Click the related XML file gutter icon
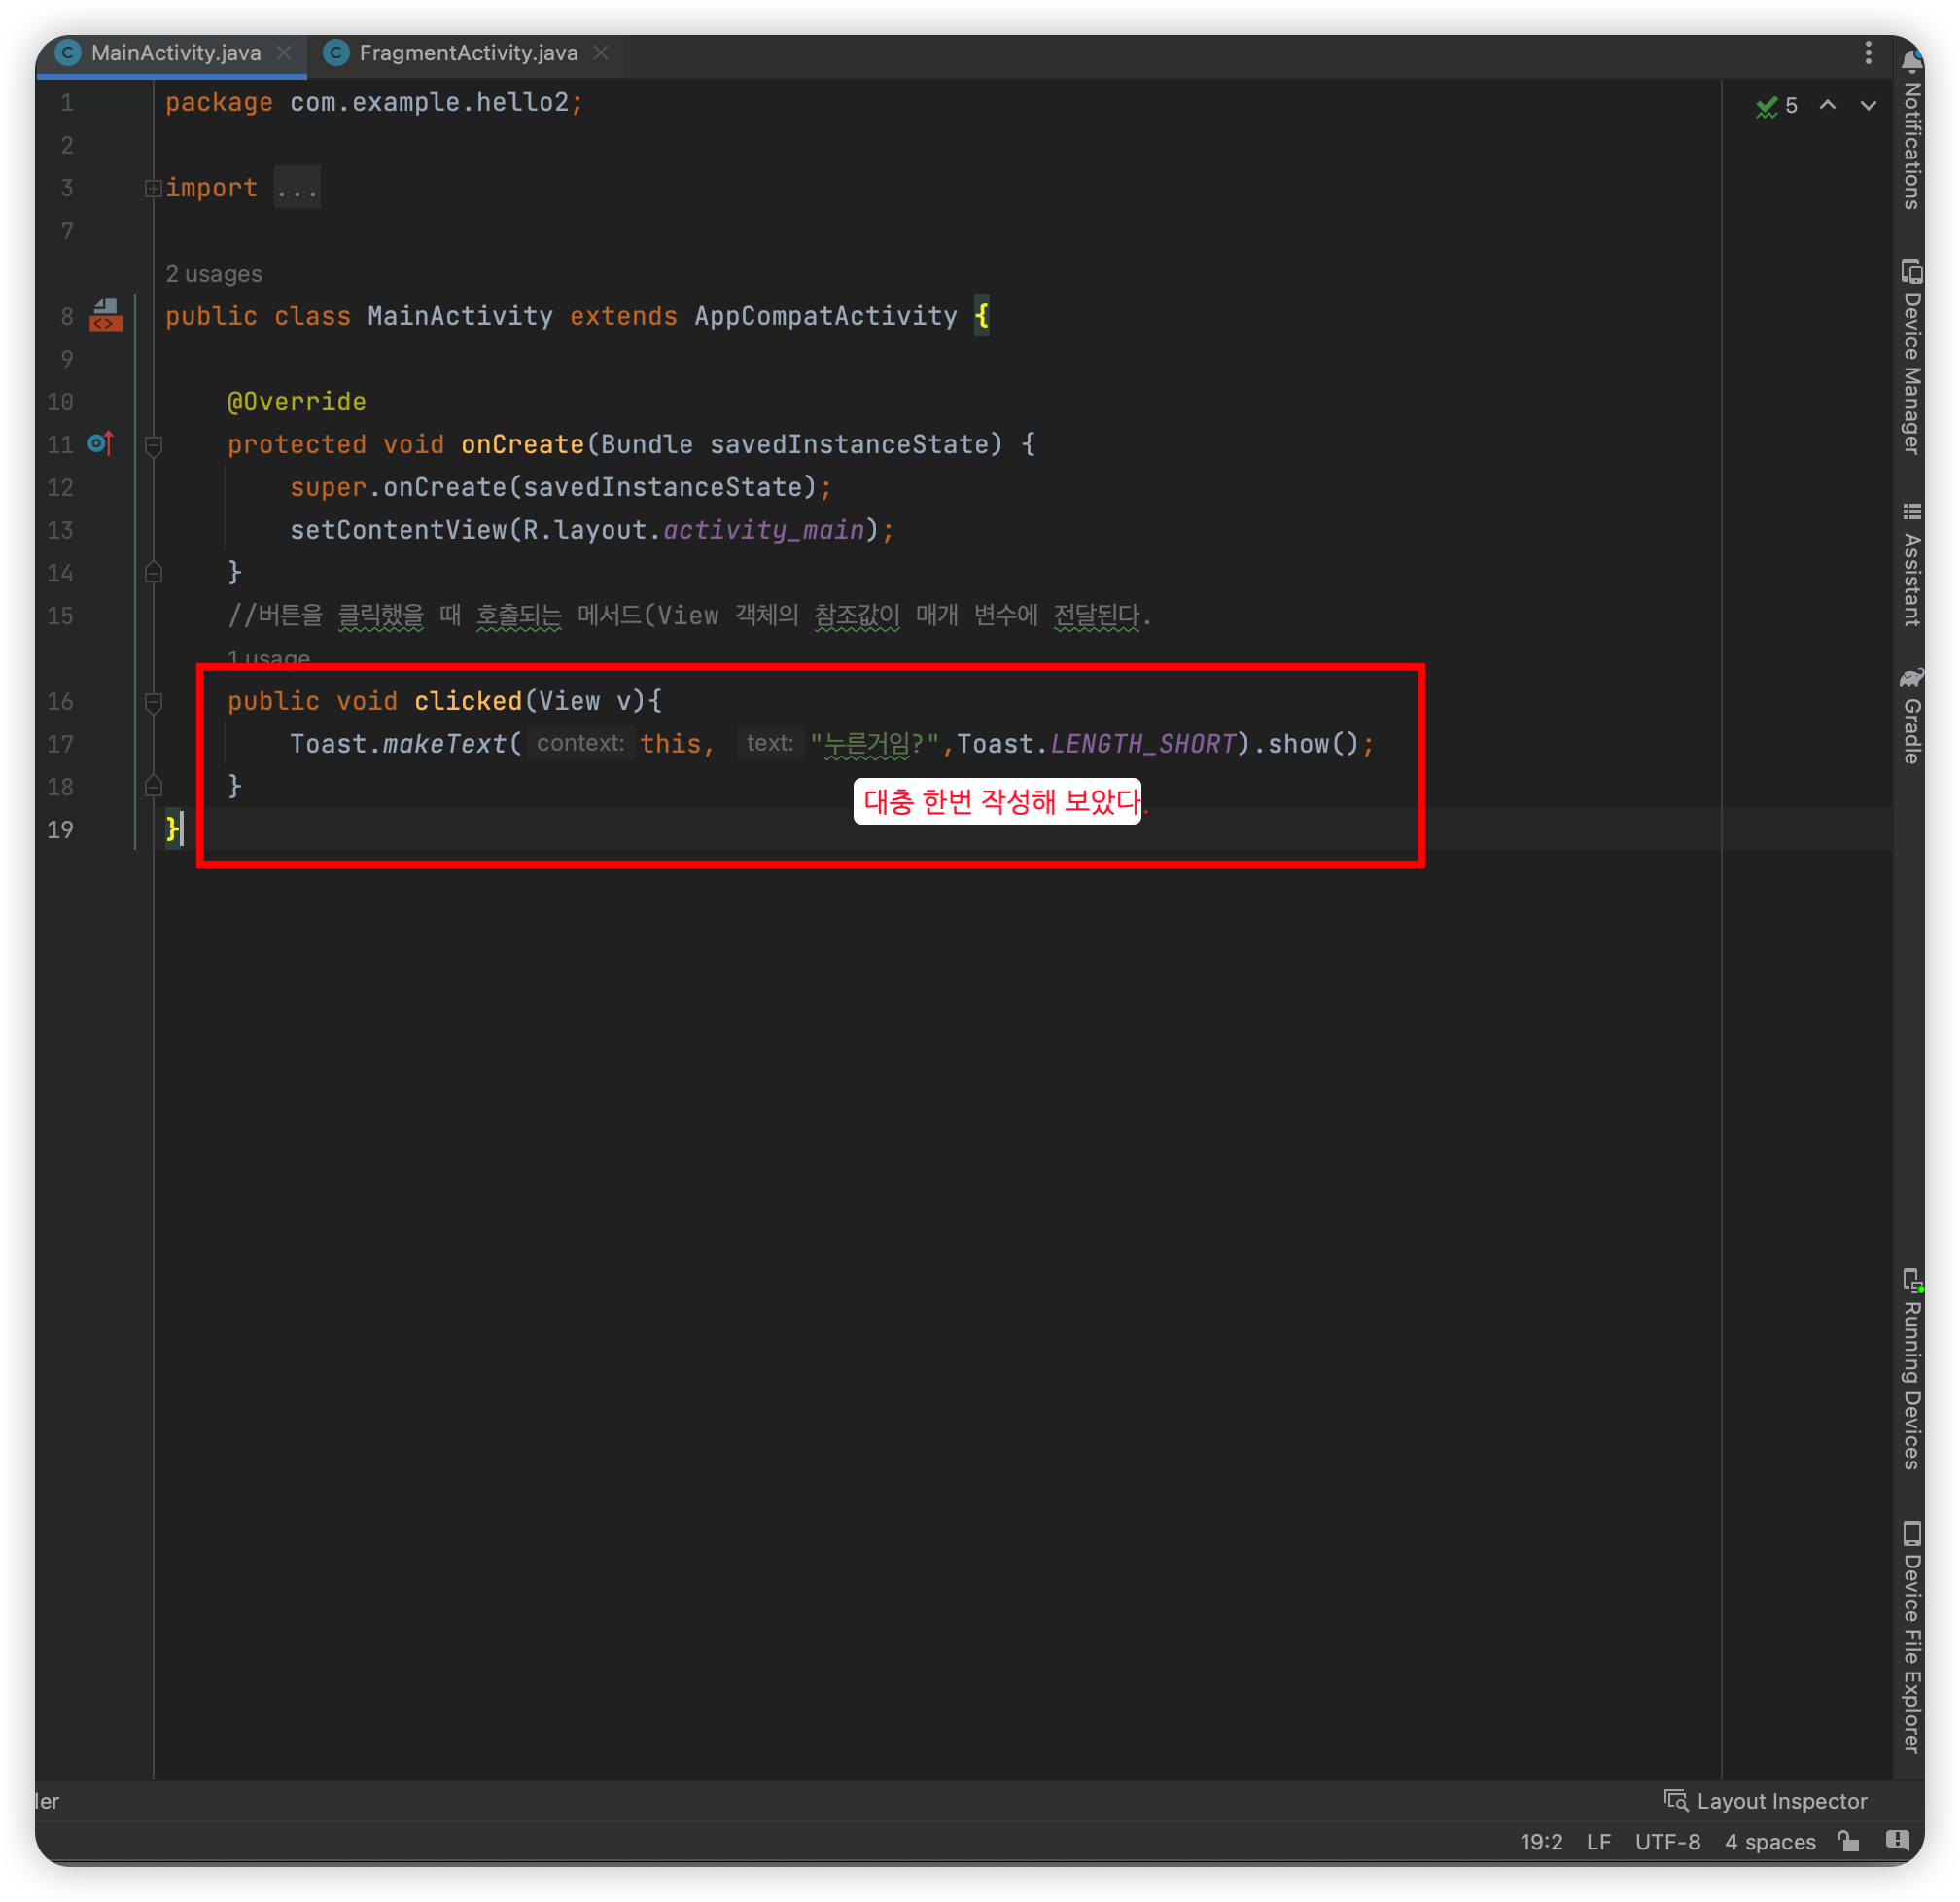The image size is (1960, 1902). pos(106,316)
